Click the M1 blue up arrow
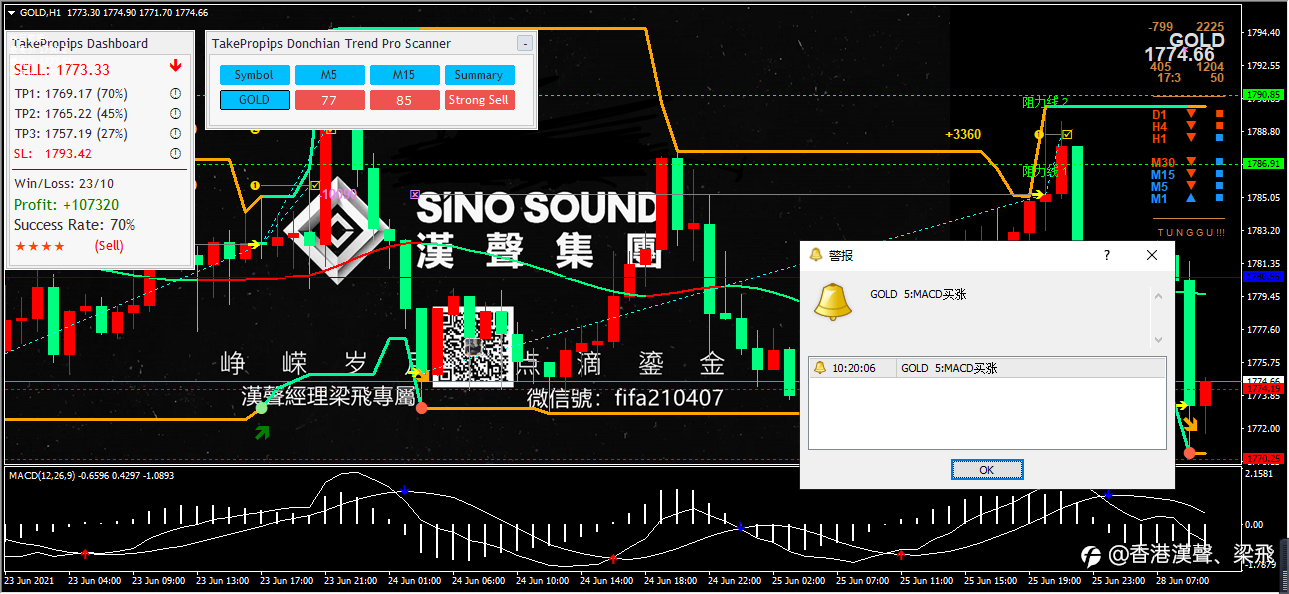Image resolution: width=1289 pixels, height=594 pixels. pyautogui.click(x=1191, y=198)
